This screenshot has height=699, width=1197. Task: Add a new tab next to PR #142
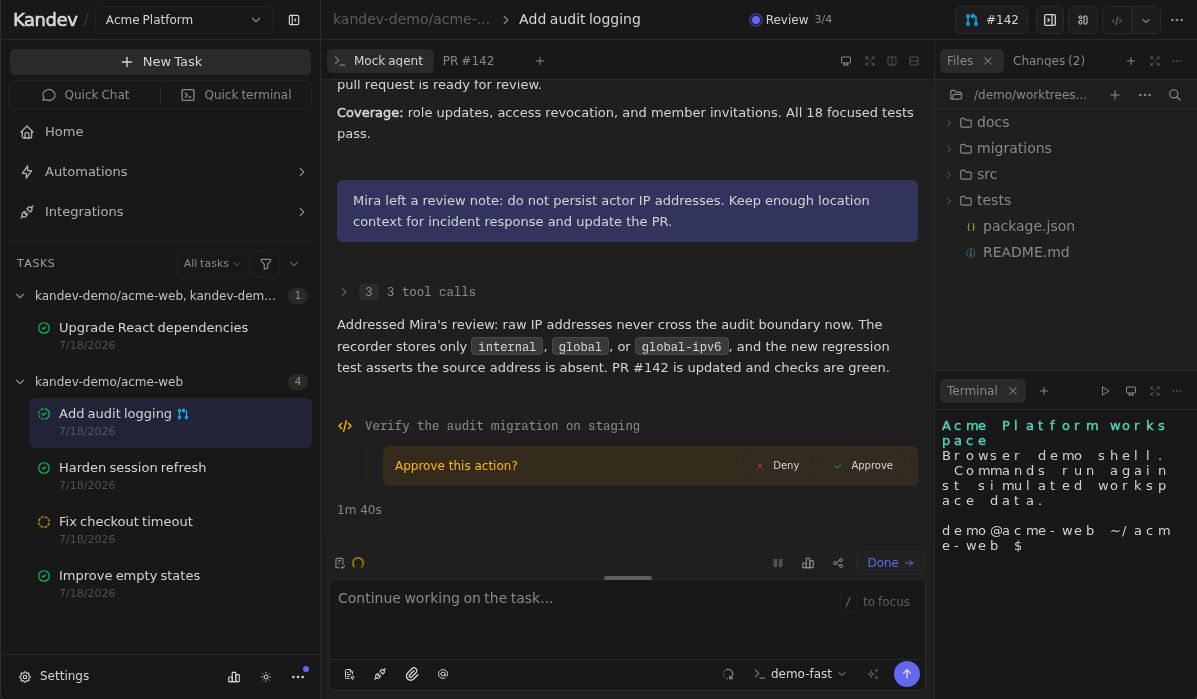click(540, 61)
